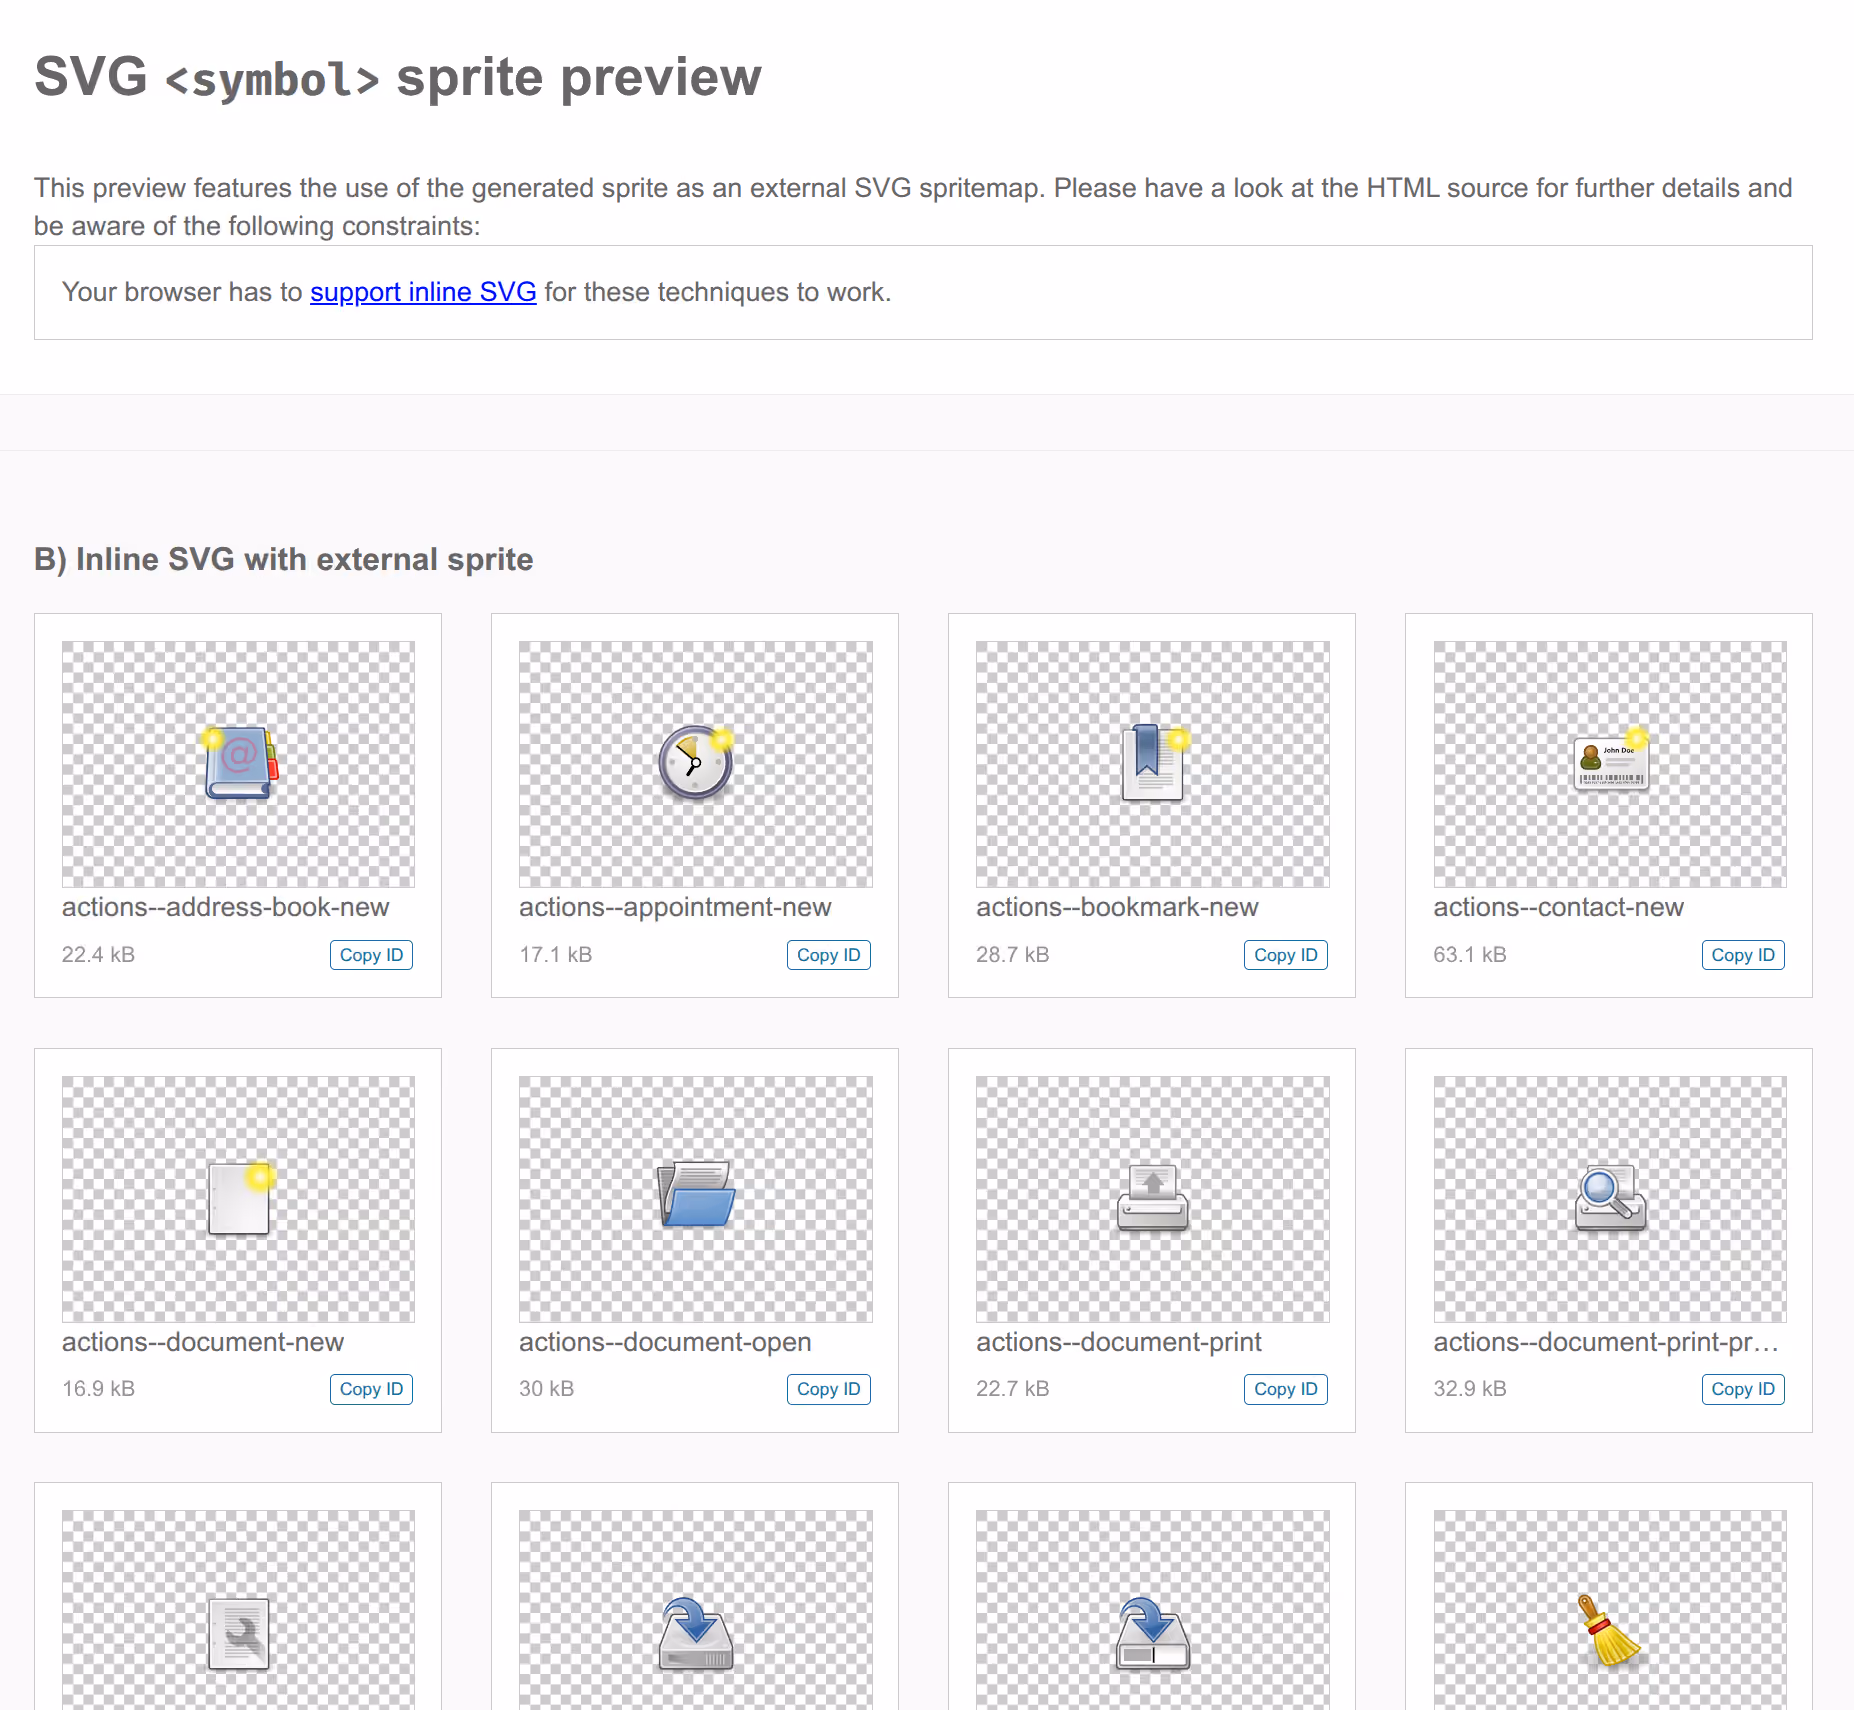Select the actions--document-new label
Screen dimensions: 1854x1710
pos(203,1342)
